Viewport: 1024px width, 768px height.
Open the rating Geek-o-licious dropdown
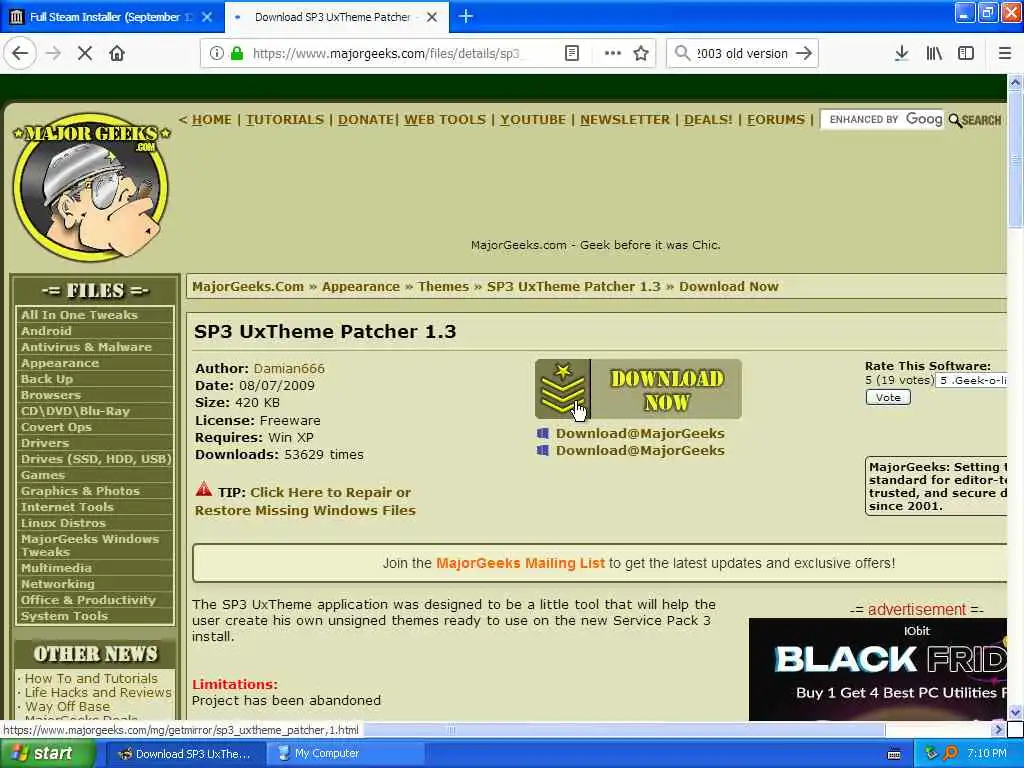click(x=971, y=381)
